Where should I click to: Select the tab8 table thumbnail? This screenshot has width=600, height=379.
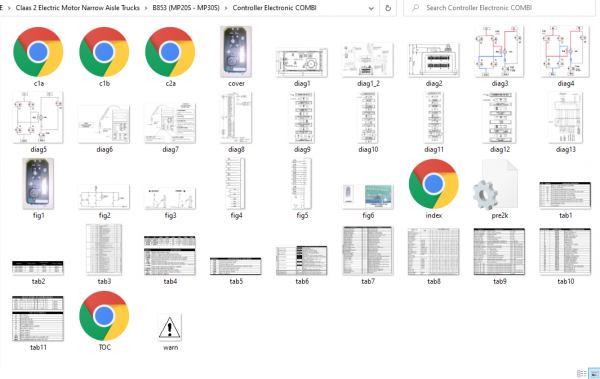[434, 252]
